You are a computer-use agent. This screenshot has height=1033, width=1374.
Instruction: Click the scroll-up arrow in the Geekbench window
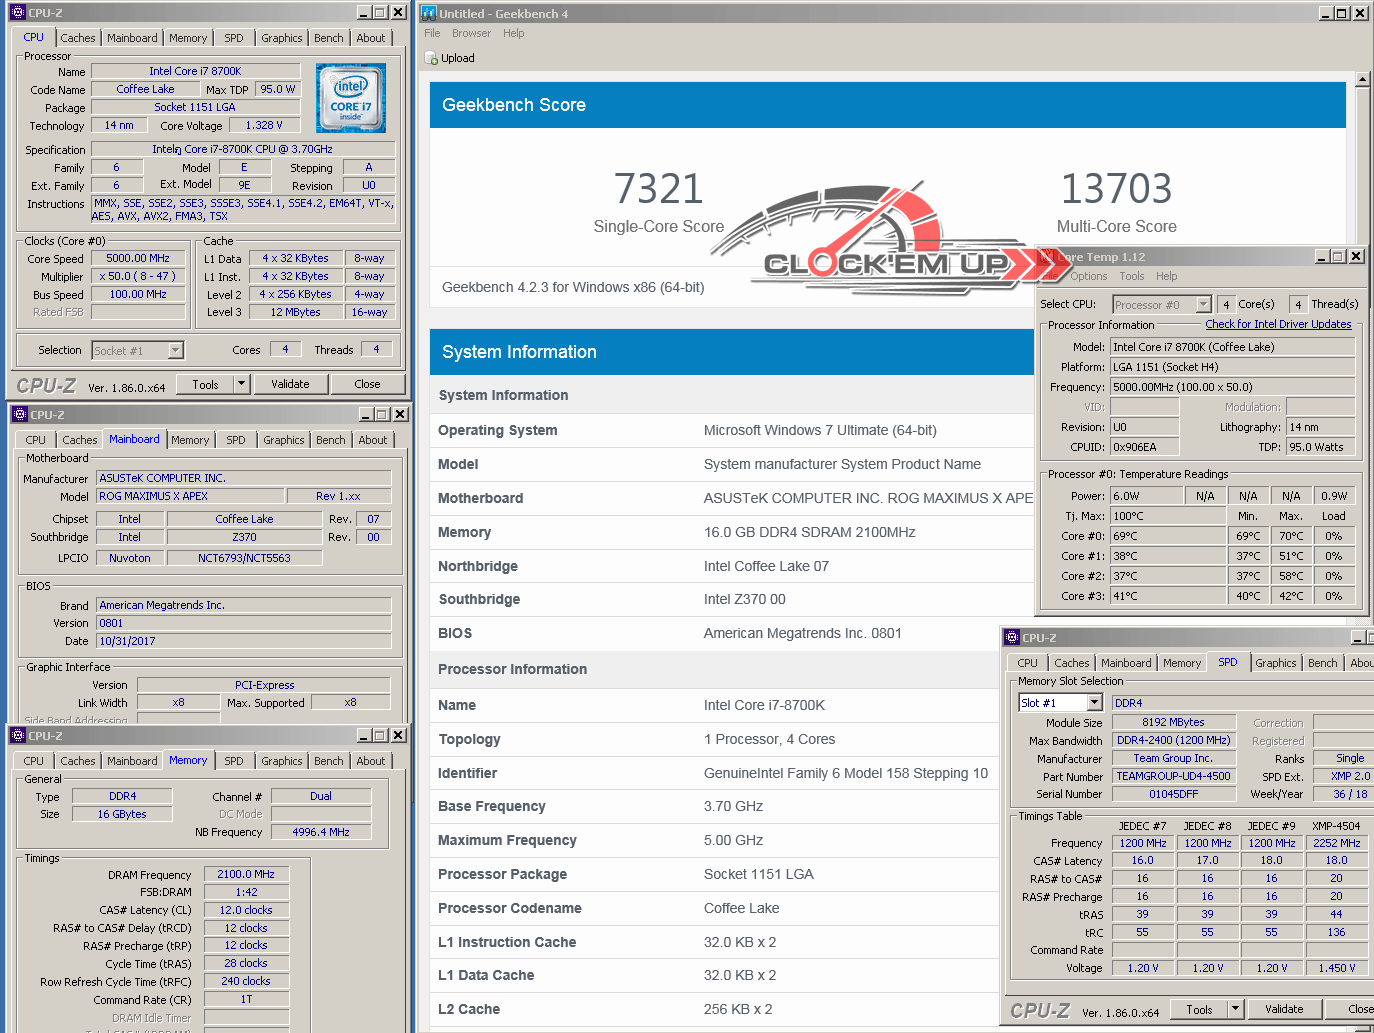pyautogui.click(x=1362, y=79)
